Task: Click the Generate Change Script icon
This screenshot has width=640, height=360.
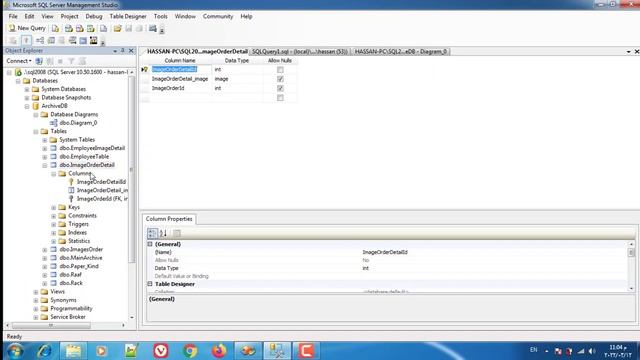Action: [13, 40]
